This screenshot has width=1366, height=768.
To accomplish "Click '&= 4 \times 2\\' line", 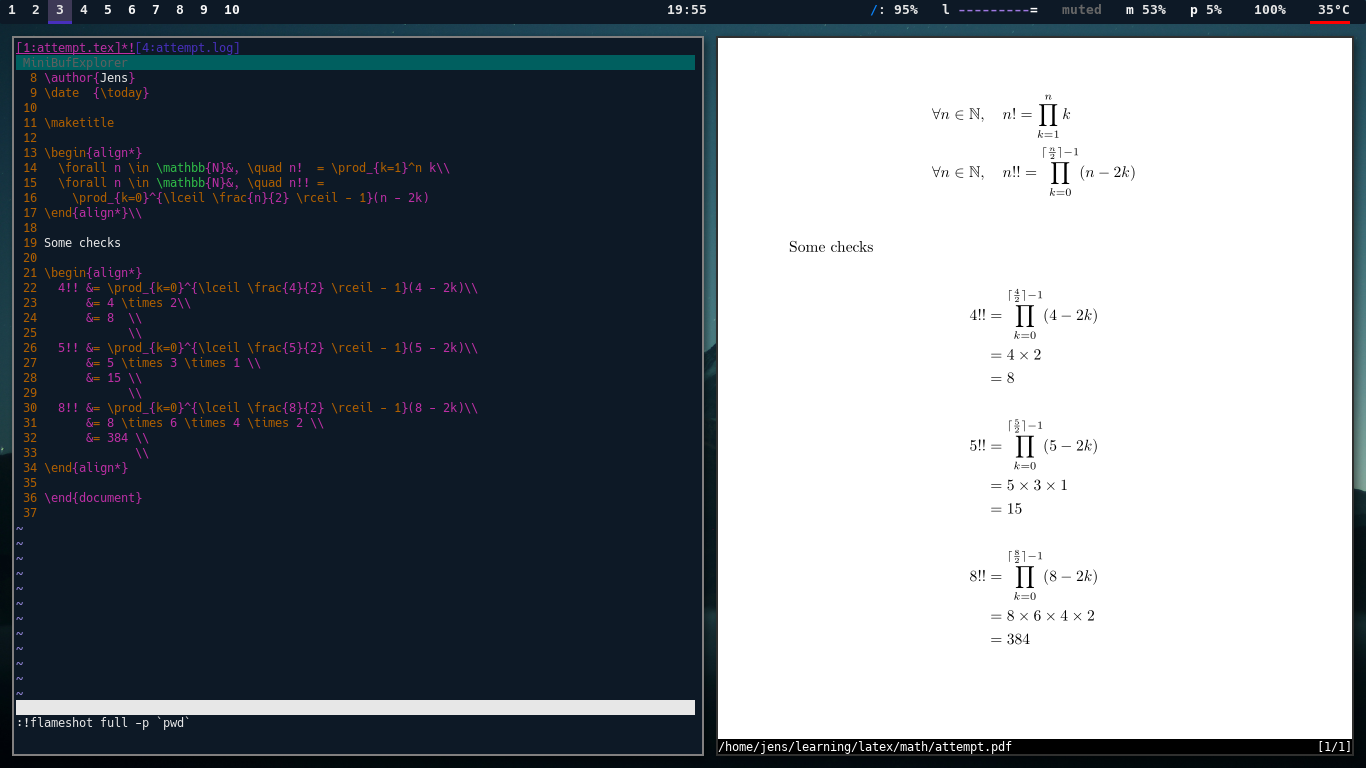I will click(x=138, y=302).
